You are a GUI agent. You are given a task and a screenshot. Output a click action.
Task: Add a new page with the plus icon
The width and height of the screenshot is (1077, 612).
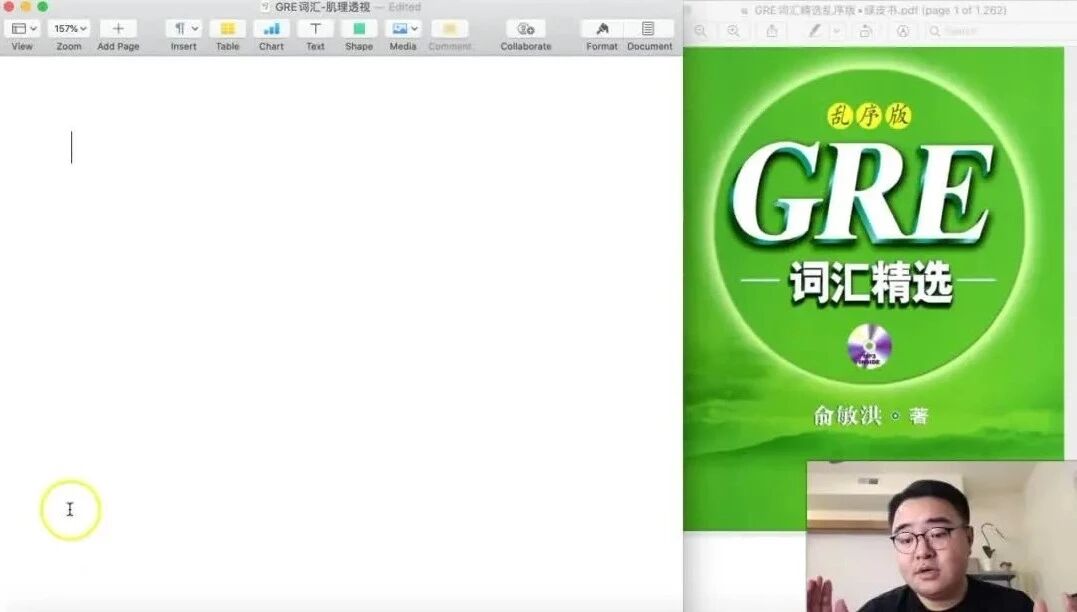(x=118, y=29)
